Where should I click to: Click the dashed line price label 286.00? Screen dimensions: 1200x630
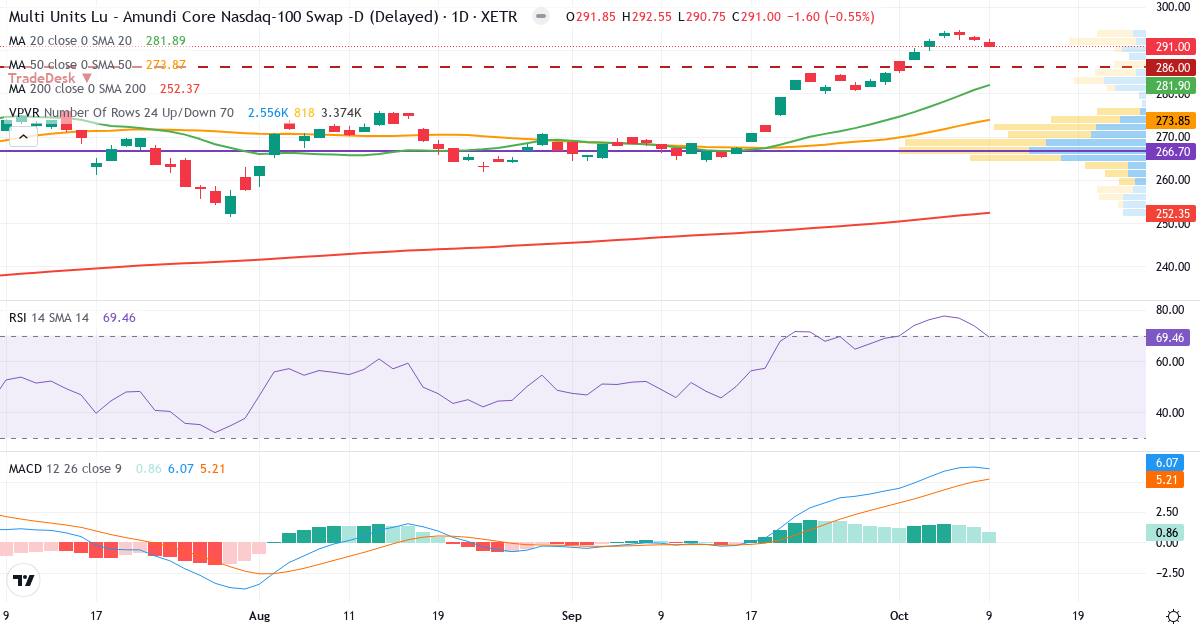click(1171, 67)
